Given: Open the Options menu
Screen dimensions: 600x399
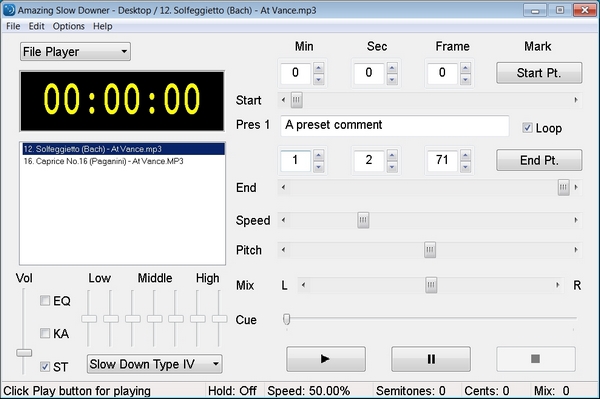Looking at the screenshot, I should (68, 26).
